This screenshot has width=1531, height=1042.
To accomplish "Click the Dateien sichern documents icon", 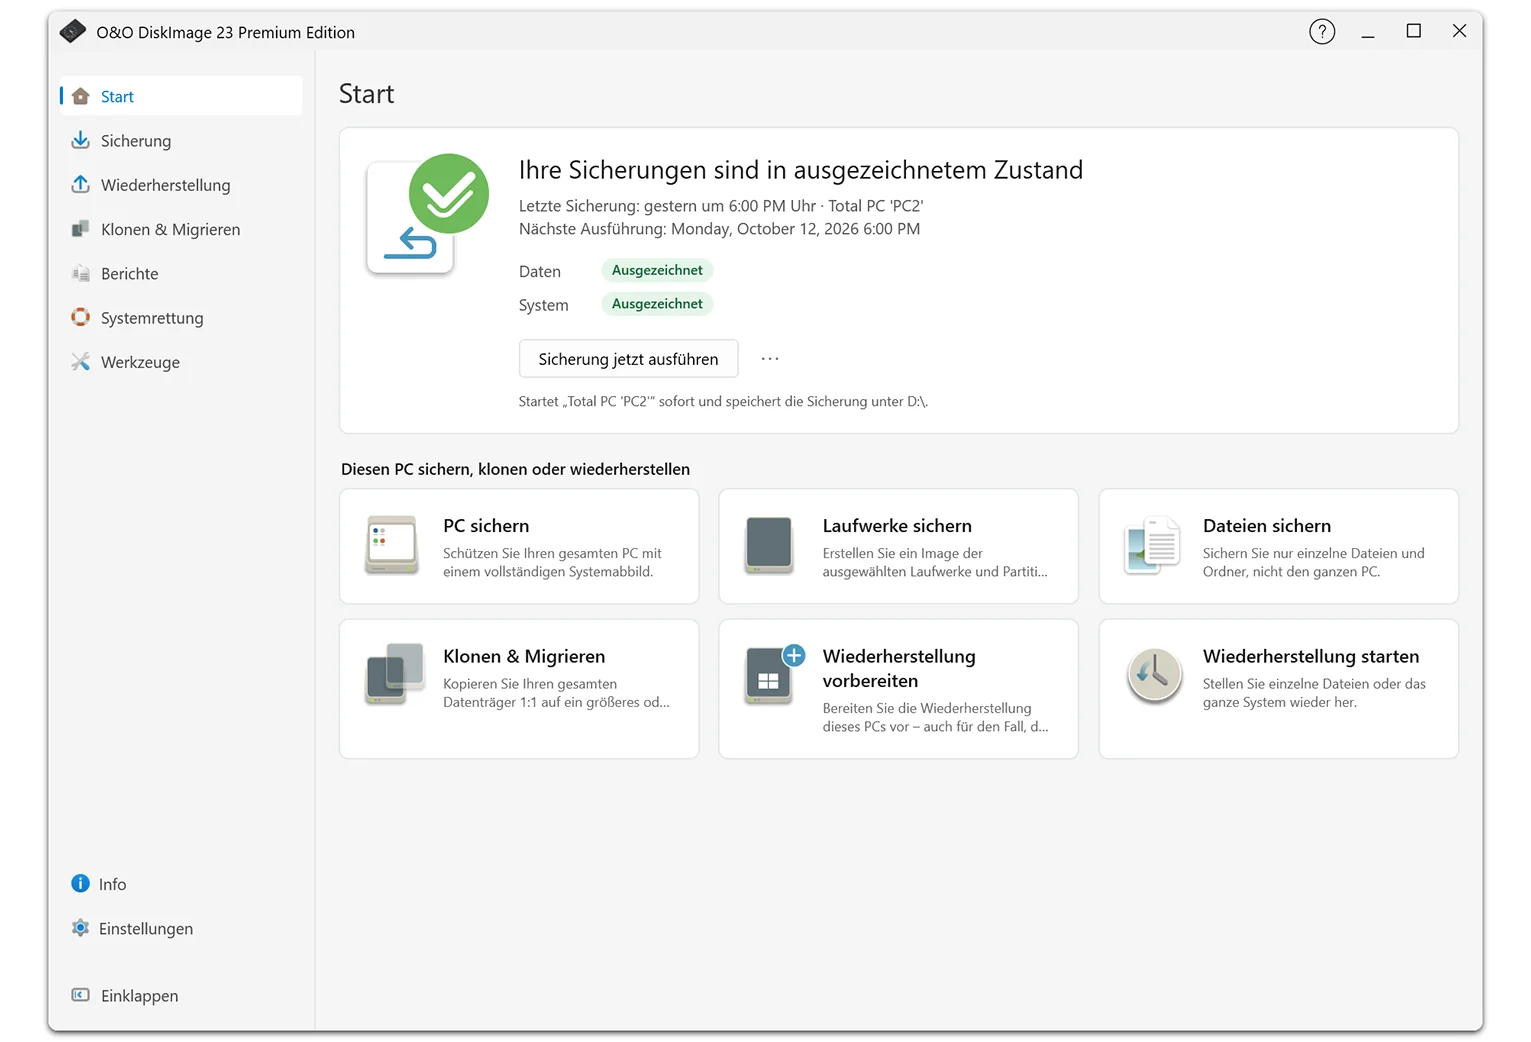I will point(1152,545).
